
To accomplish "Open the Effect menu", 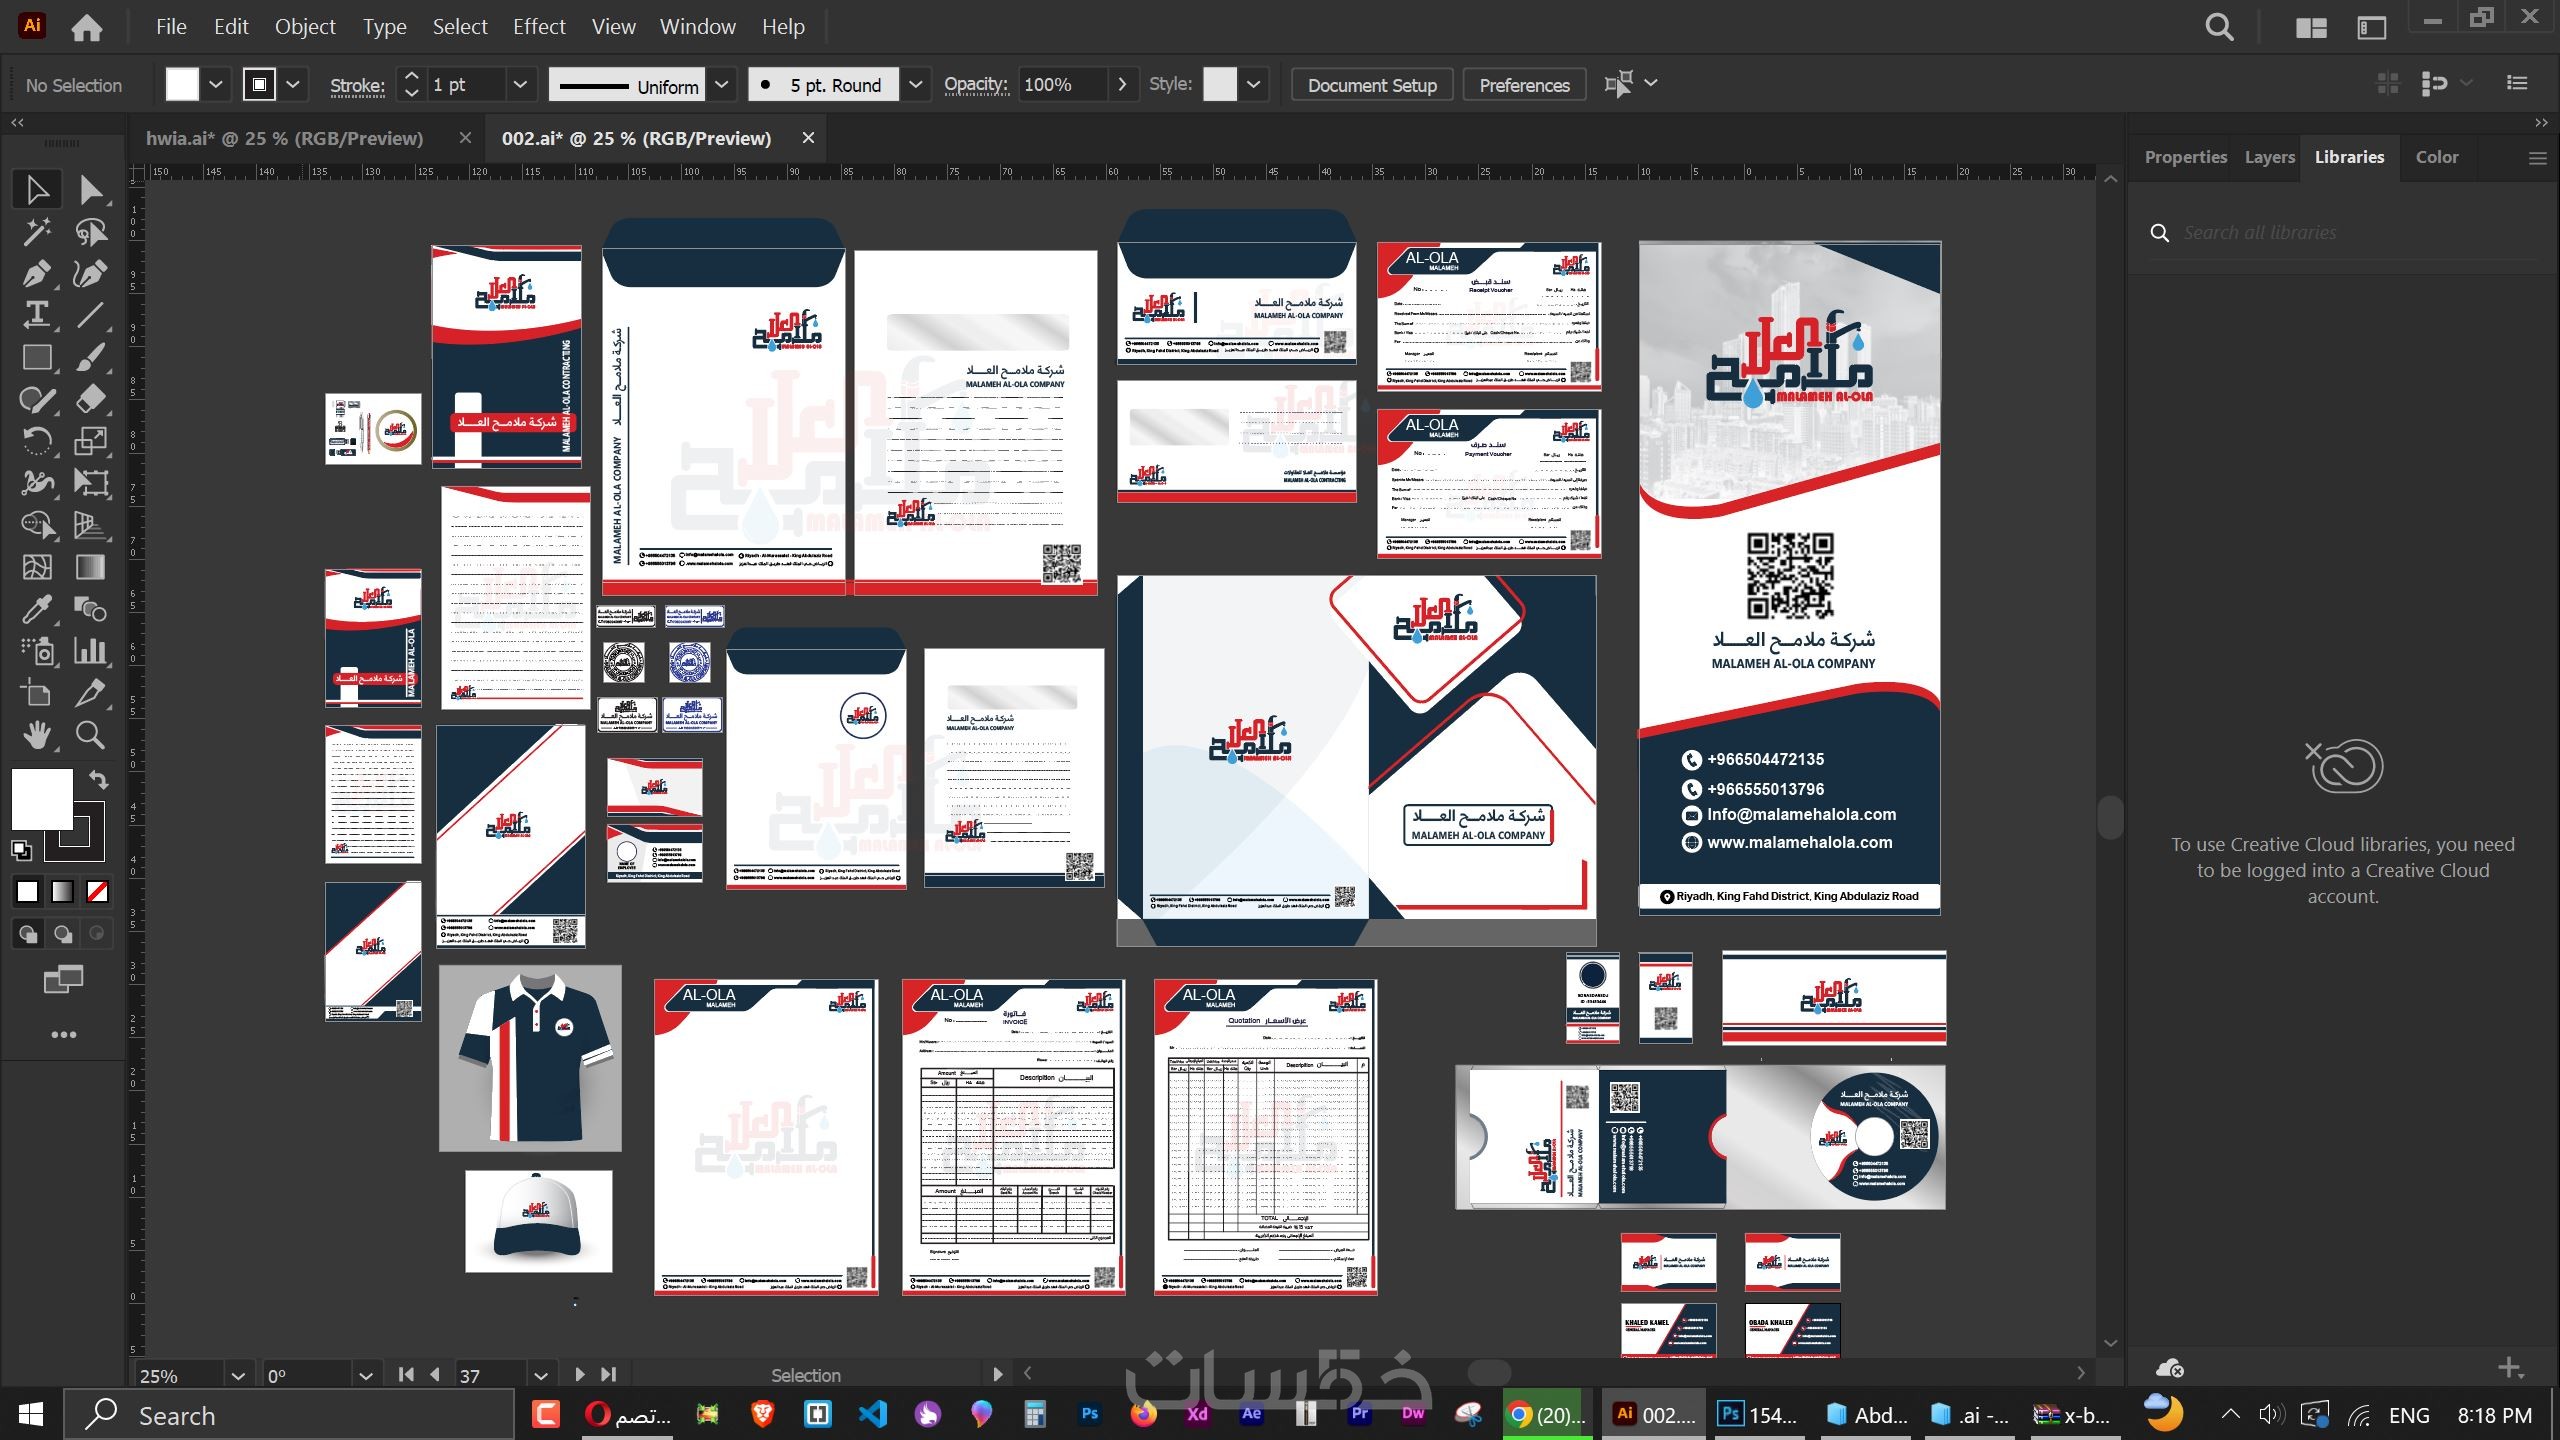I will click(538, 27).
